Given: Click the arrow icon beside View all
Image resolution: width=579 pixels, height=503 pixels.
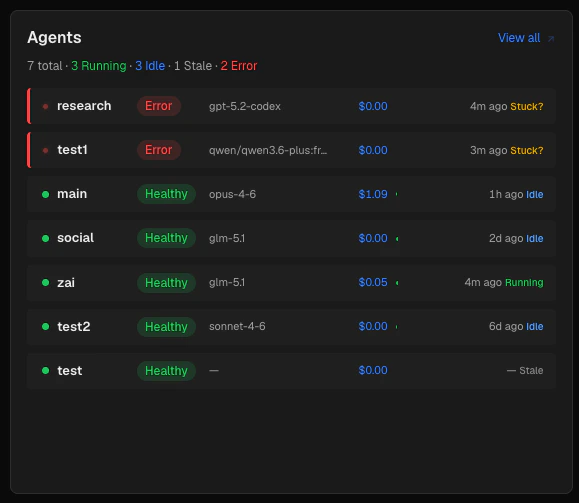Looking at the screenshot, I should tap(551, 38).
